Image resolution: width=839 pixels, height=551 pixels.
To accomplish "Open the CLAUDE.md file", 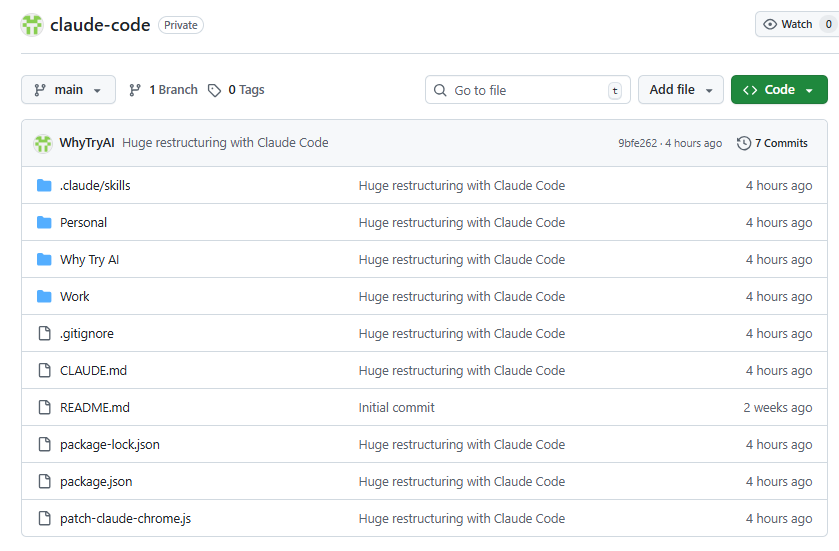I will tap(93, 370).
